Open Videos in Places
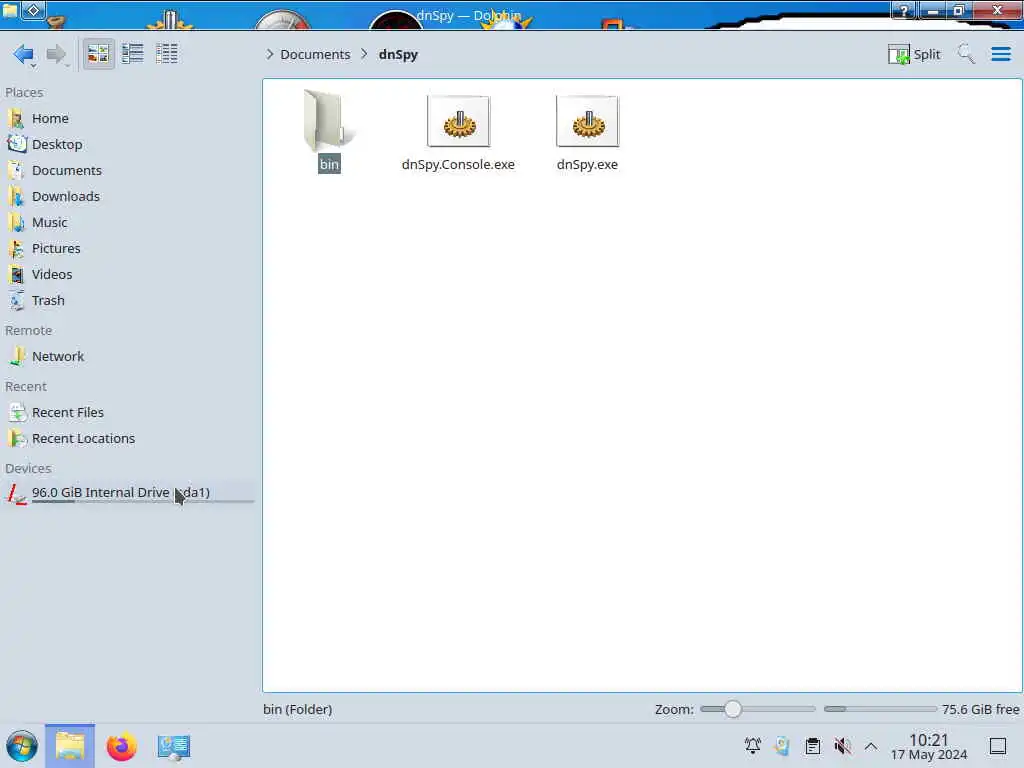 point(128,275)
